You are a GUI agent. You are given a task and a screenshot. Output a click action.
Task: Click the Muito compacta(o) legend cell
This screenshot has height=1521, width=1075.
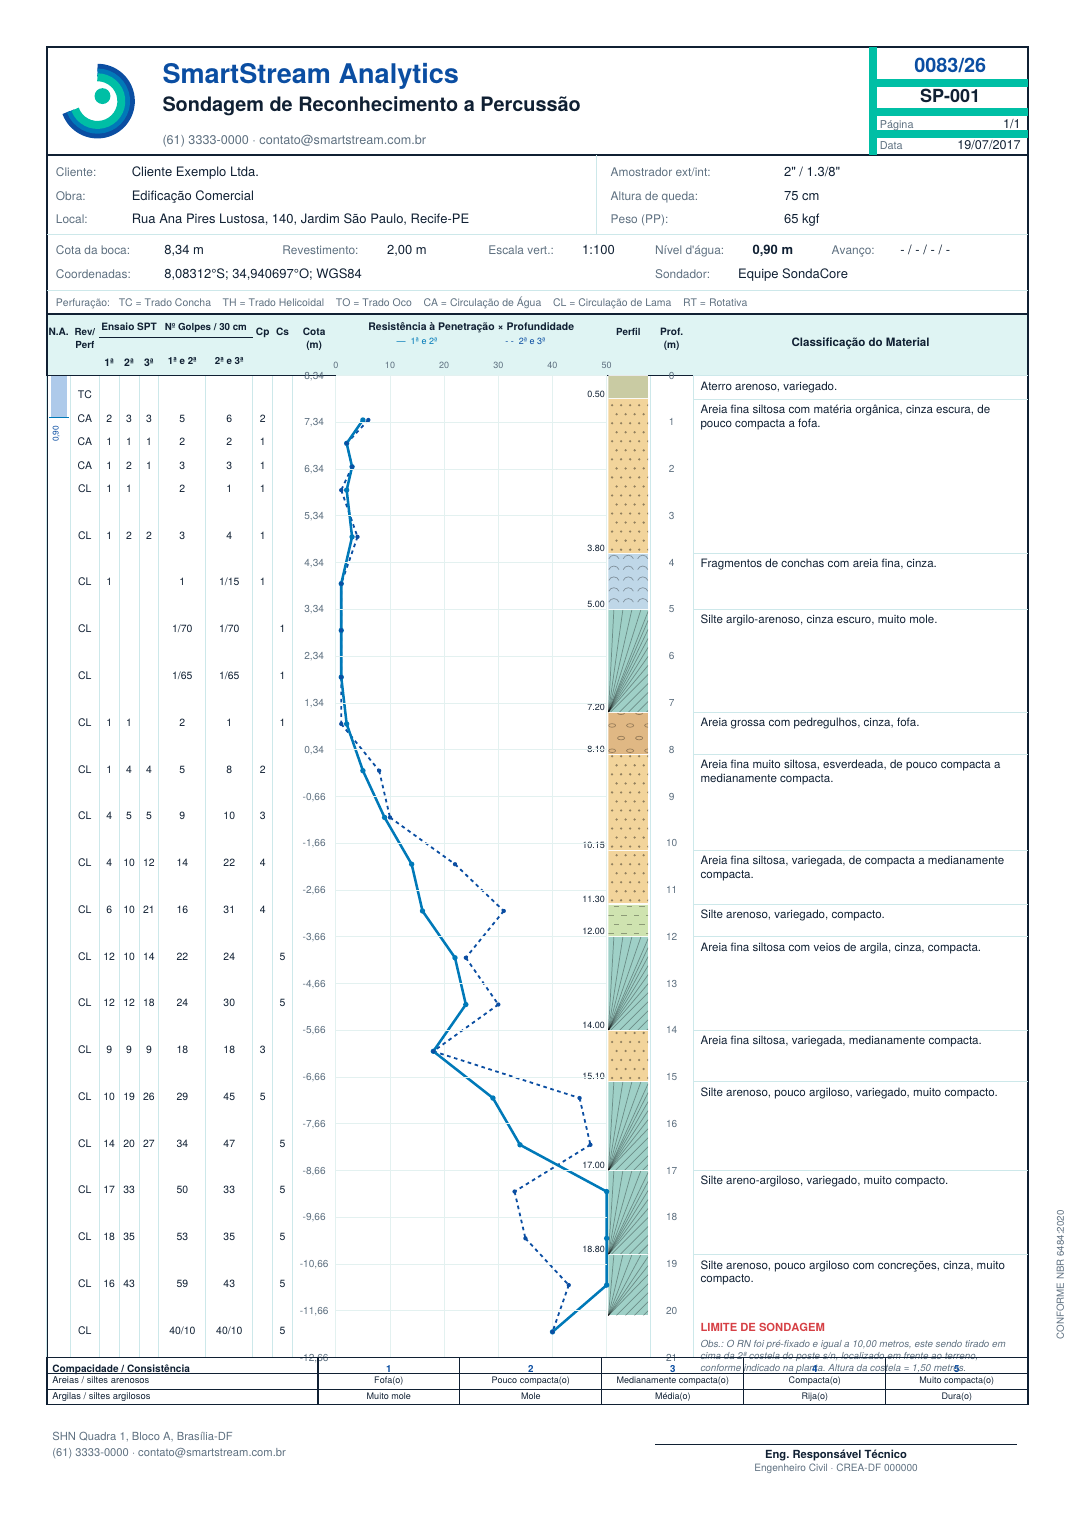coord(956,1380)
